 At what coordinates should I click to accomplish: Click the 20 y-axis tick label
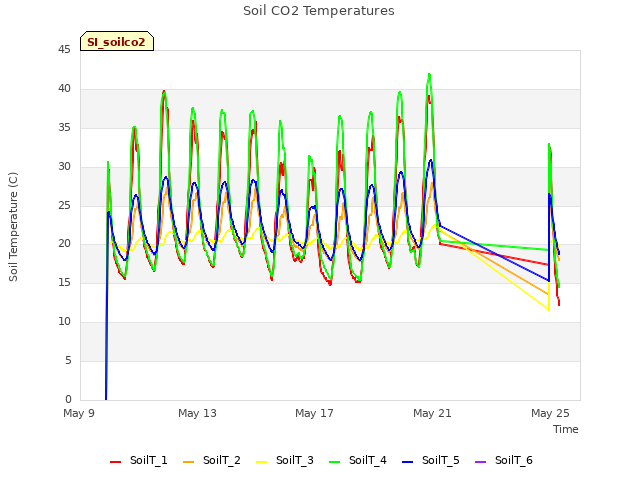[x=64, y=244]
